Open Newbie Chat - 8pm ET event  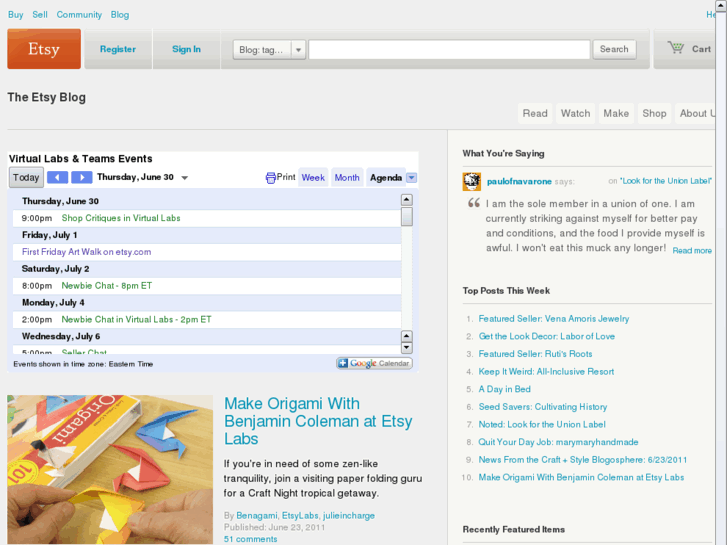107,286
